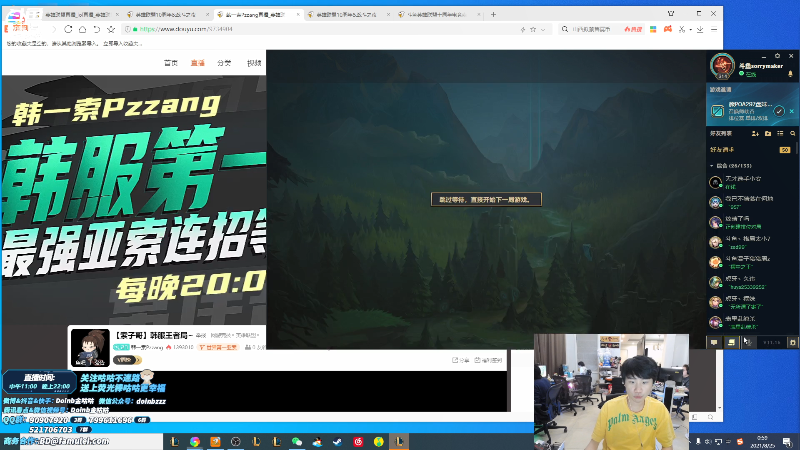Screen dimensions: 800x450
Task: Click the last visible friend row
Action: click(x=750, y=322)
